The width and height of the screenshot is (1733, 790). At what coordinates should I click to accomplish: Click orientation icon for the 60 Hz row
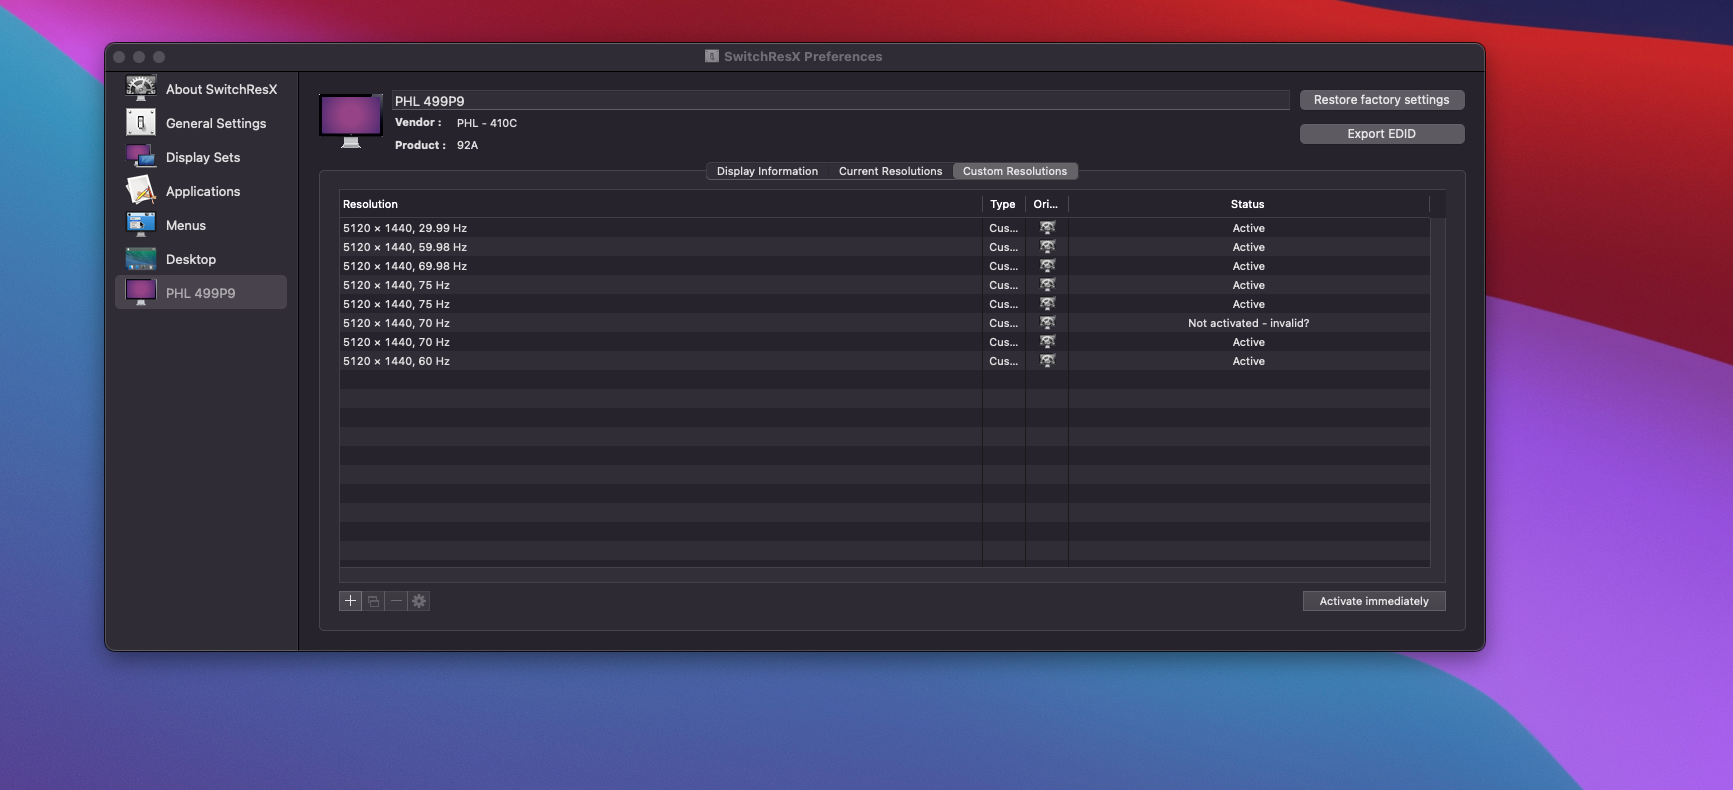[1047, 361]
